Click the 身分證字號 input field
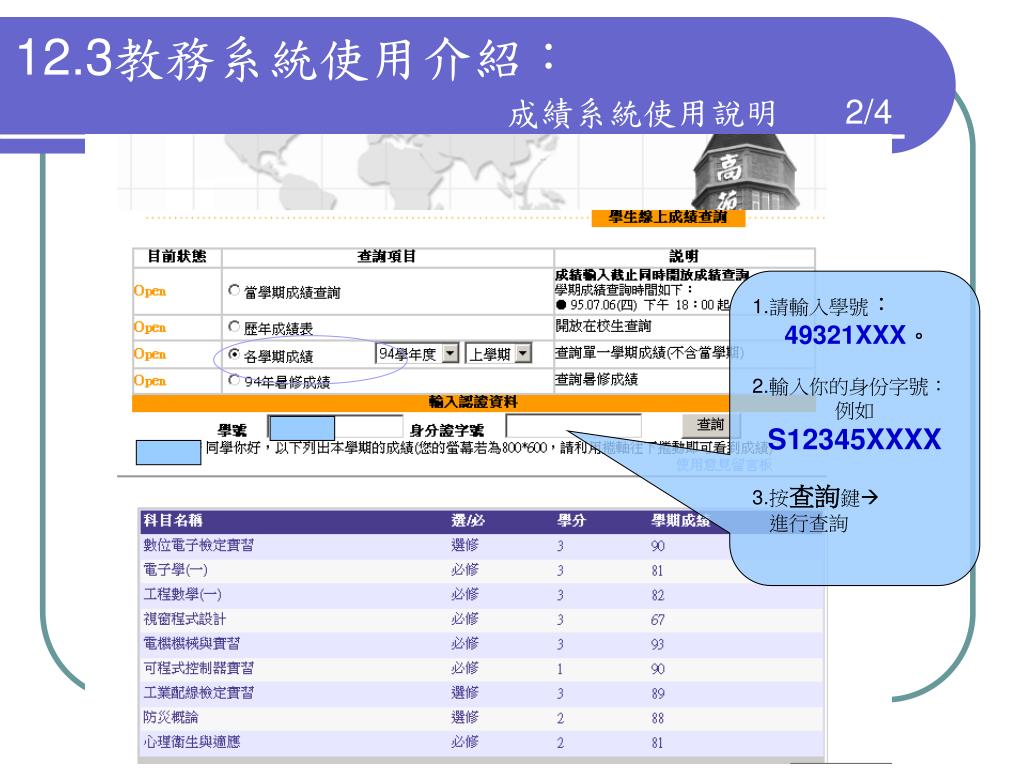Screen dimensions: 1024x768 click(573, 426)
